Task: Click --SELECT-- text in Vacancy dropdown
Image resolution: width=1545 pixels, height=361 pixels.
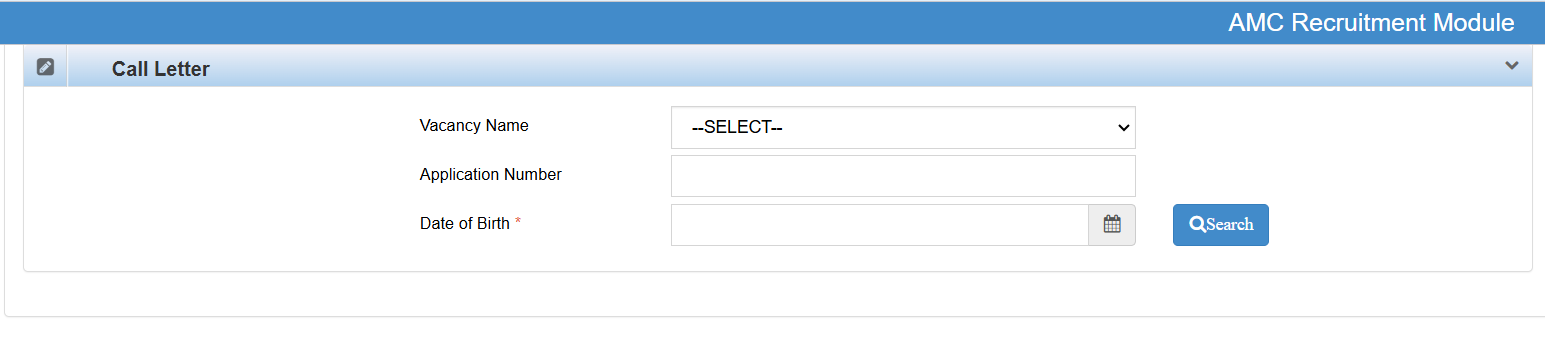Action: tap(737, 128)
